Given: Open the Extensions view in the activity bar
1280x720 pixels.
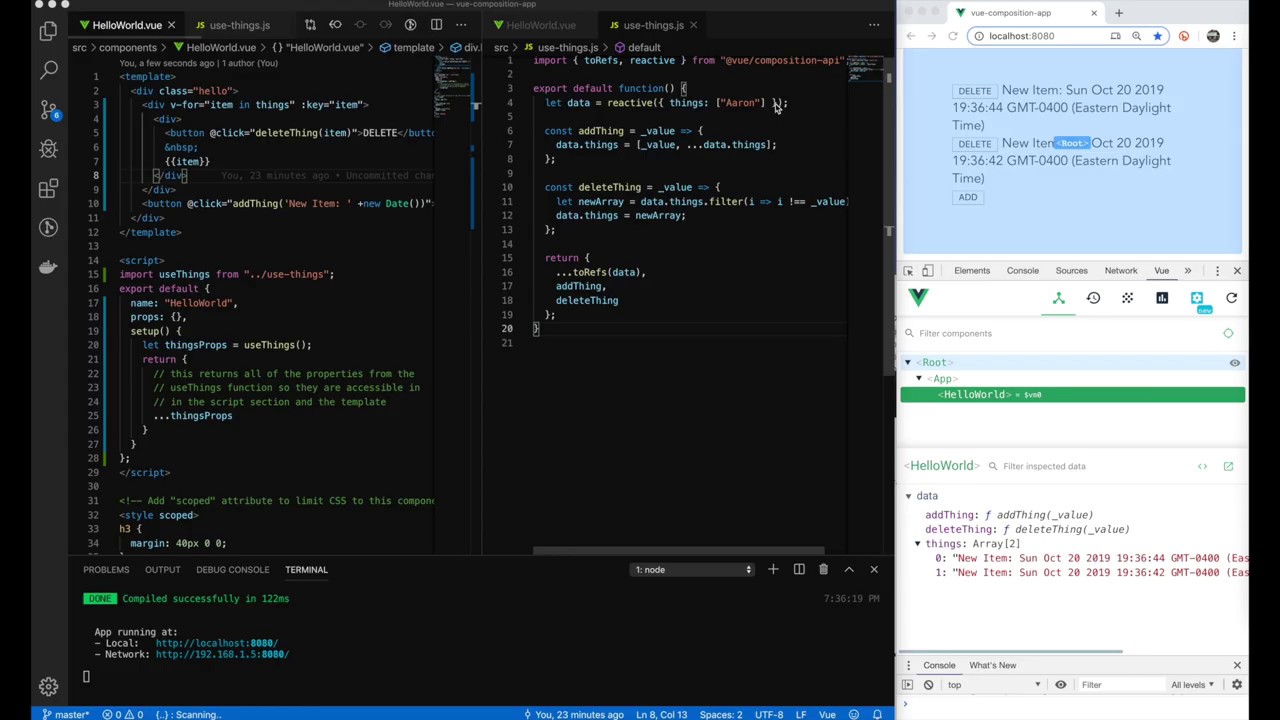Looking at the screenshot, I should (48, 188).
